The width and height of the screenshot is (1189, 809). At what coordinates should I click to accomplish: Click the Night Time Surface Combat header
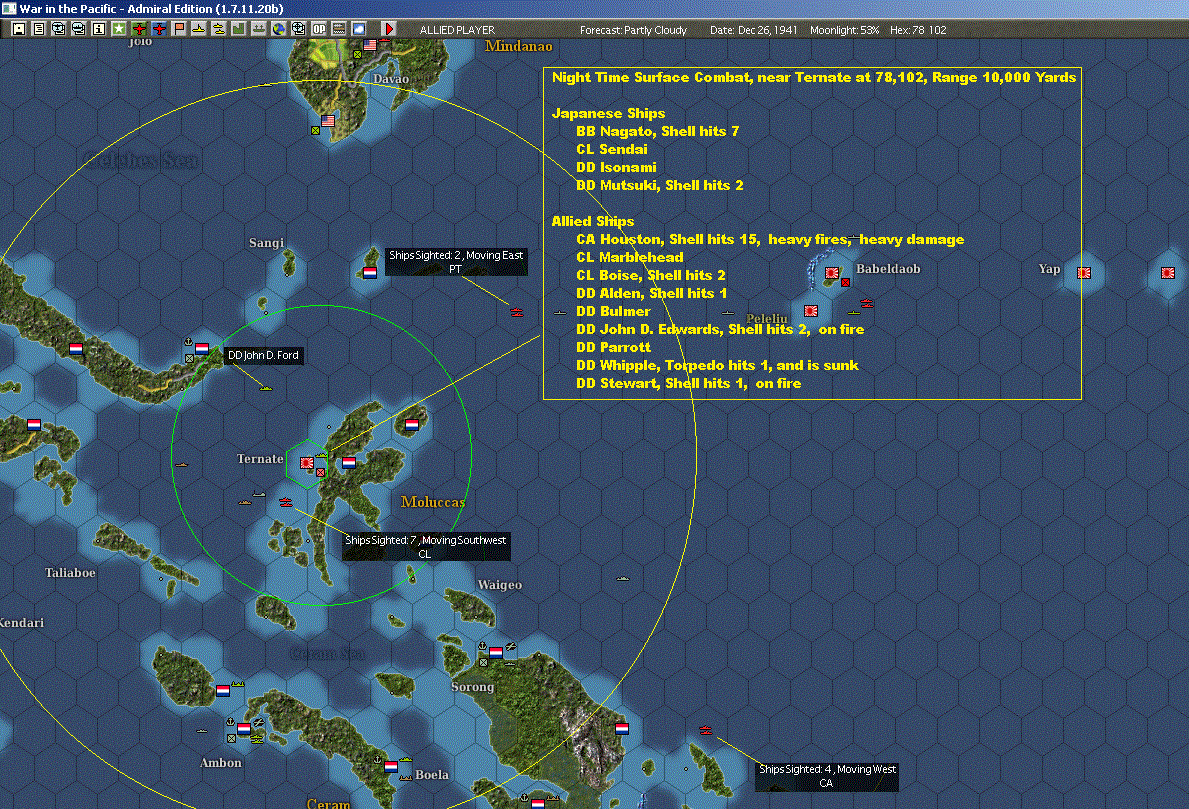coord(814,77)
